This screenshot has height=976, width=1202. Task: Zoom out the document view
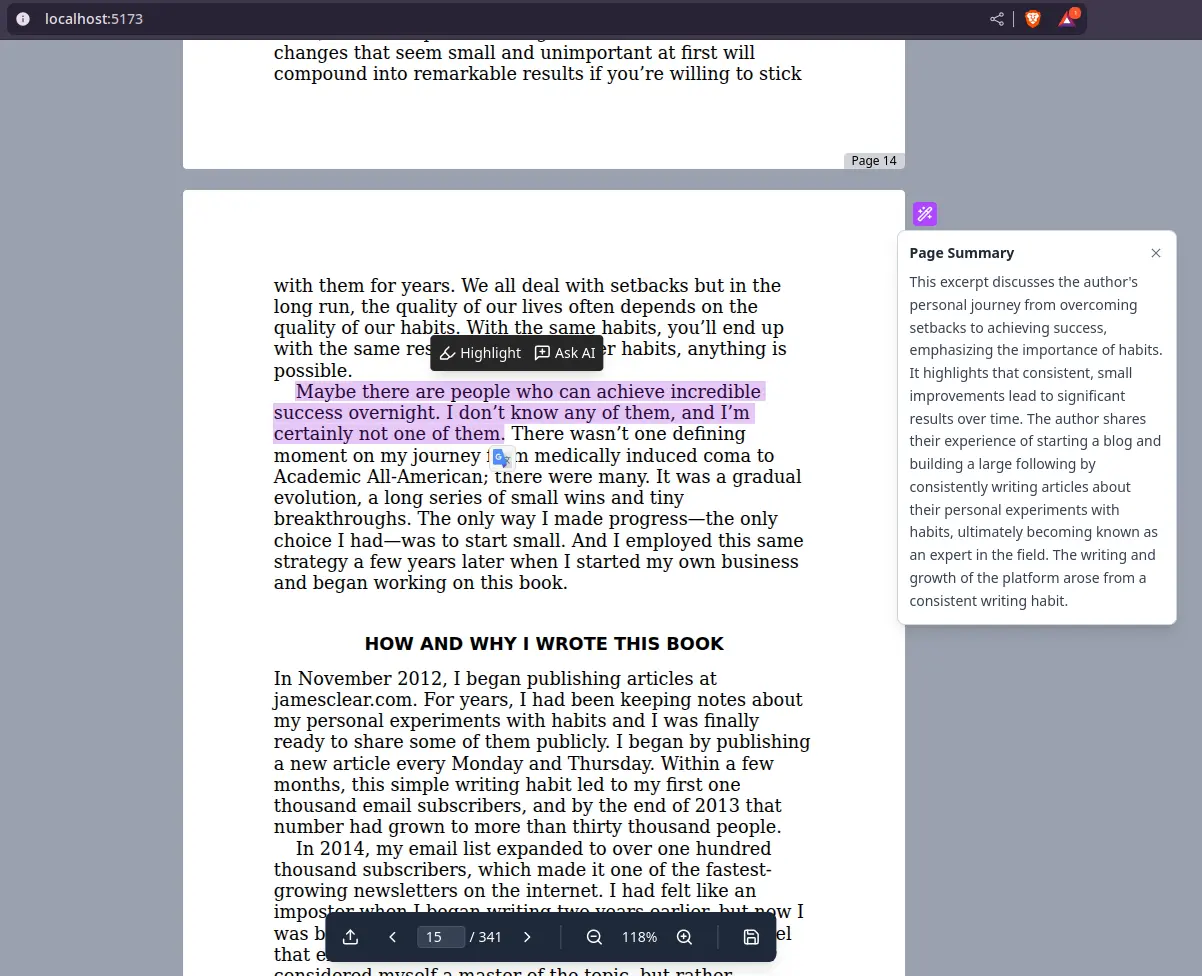[594, 937]
